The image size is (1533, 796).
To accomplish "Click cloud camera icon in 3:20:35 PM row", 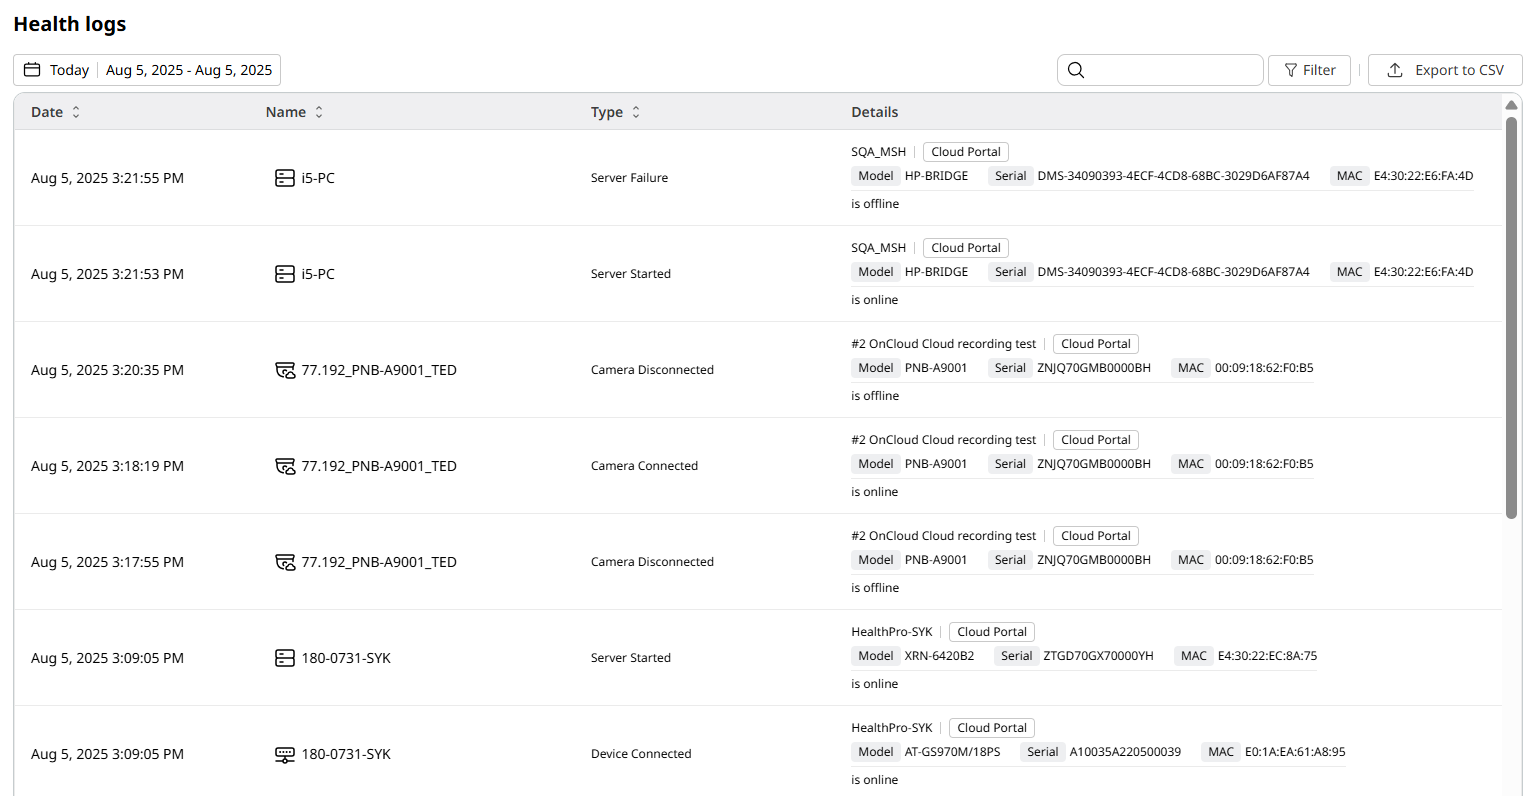I will pos(285,370).
